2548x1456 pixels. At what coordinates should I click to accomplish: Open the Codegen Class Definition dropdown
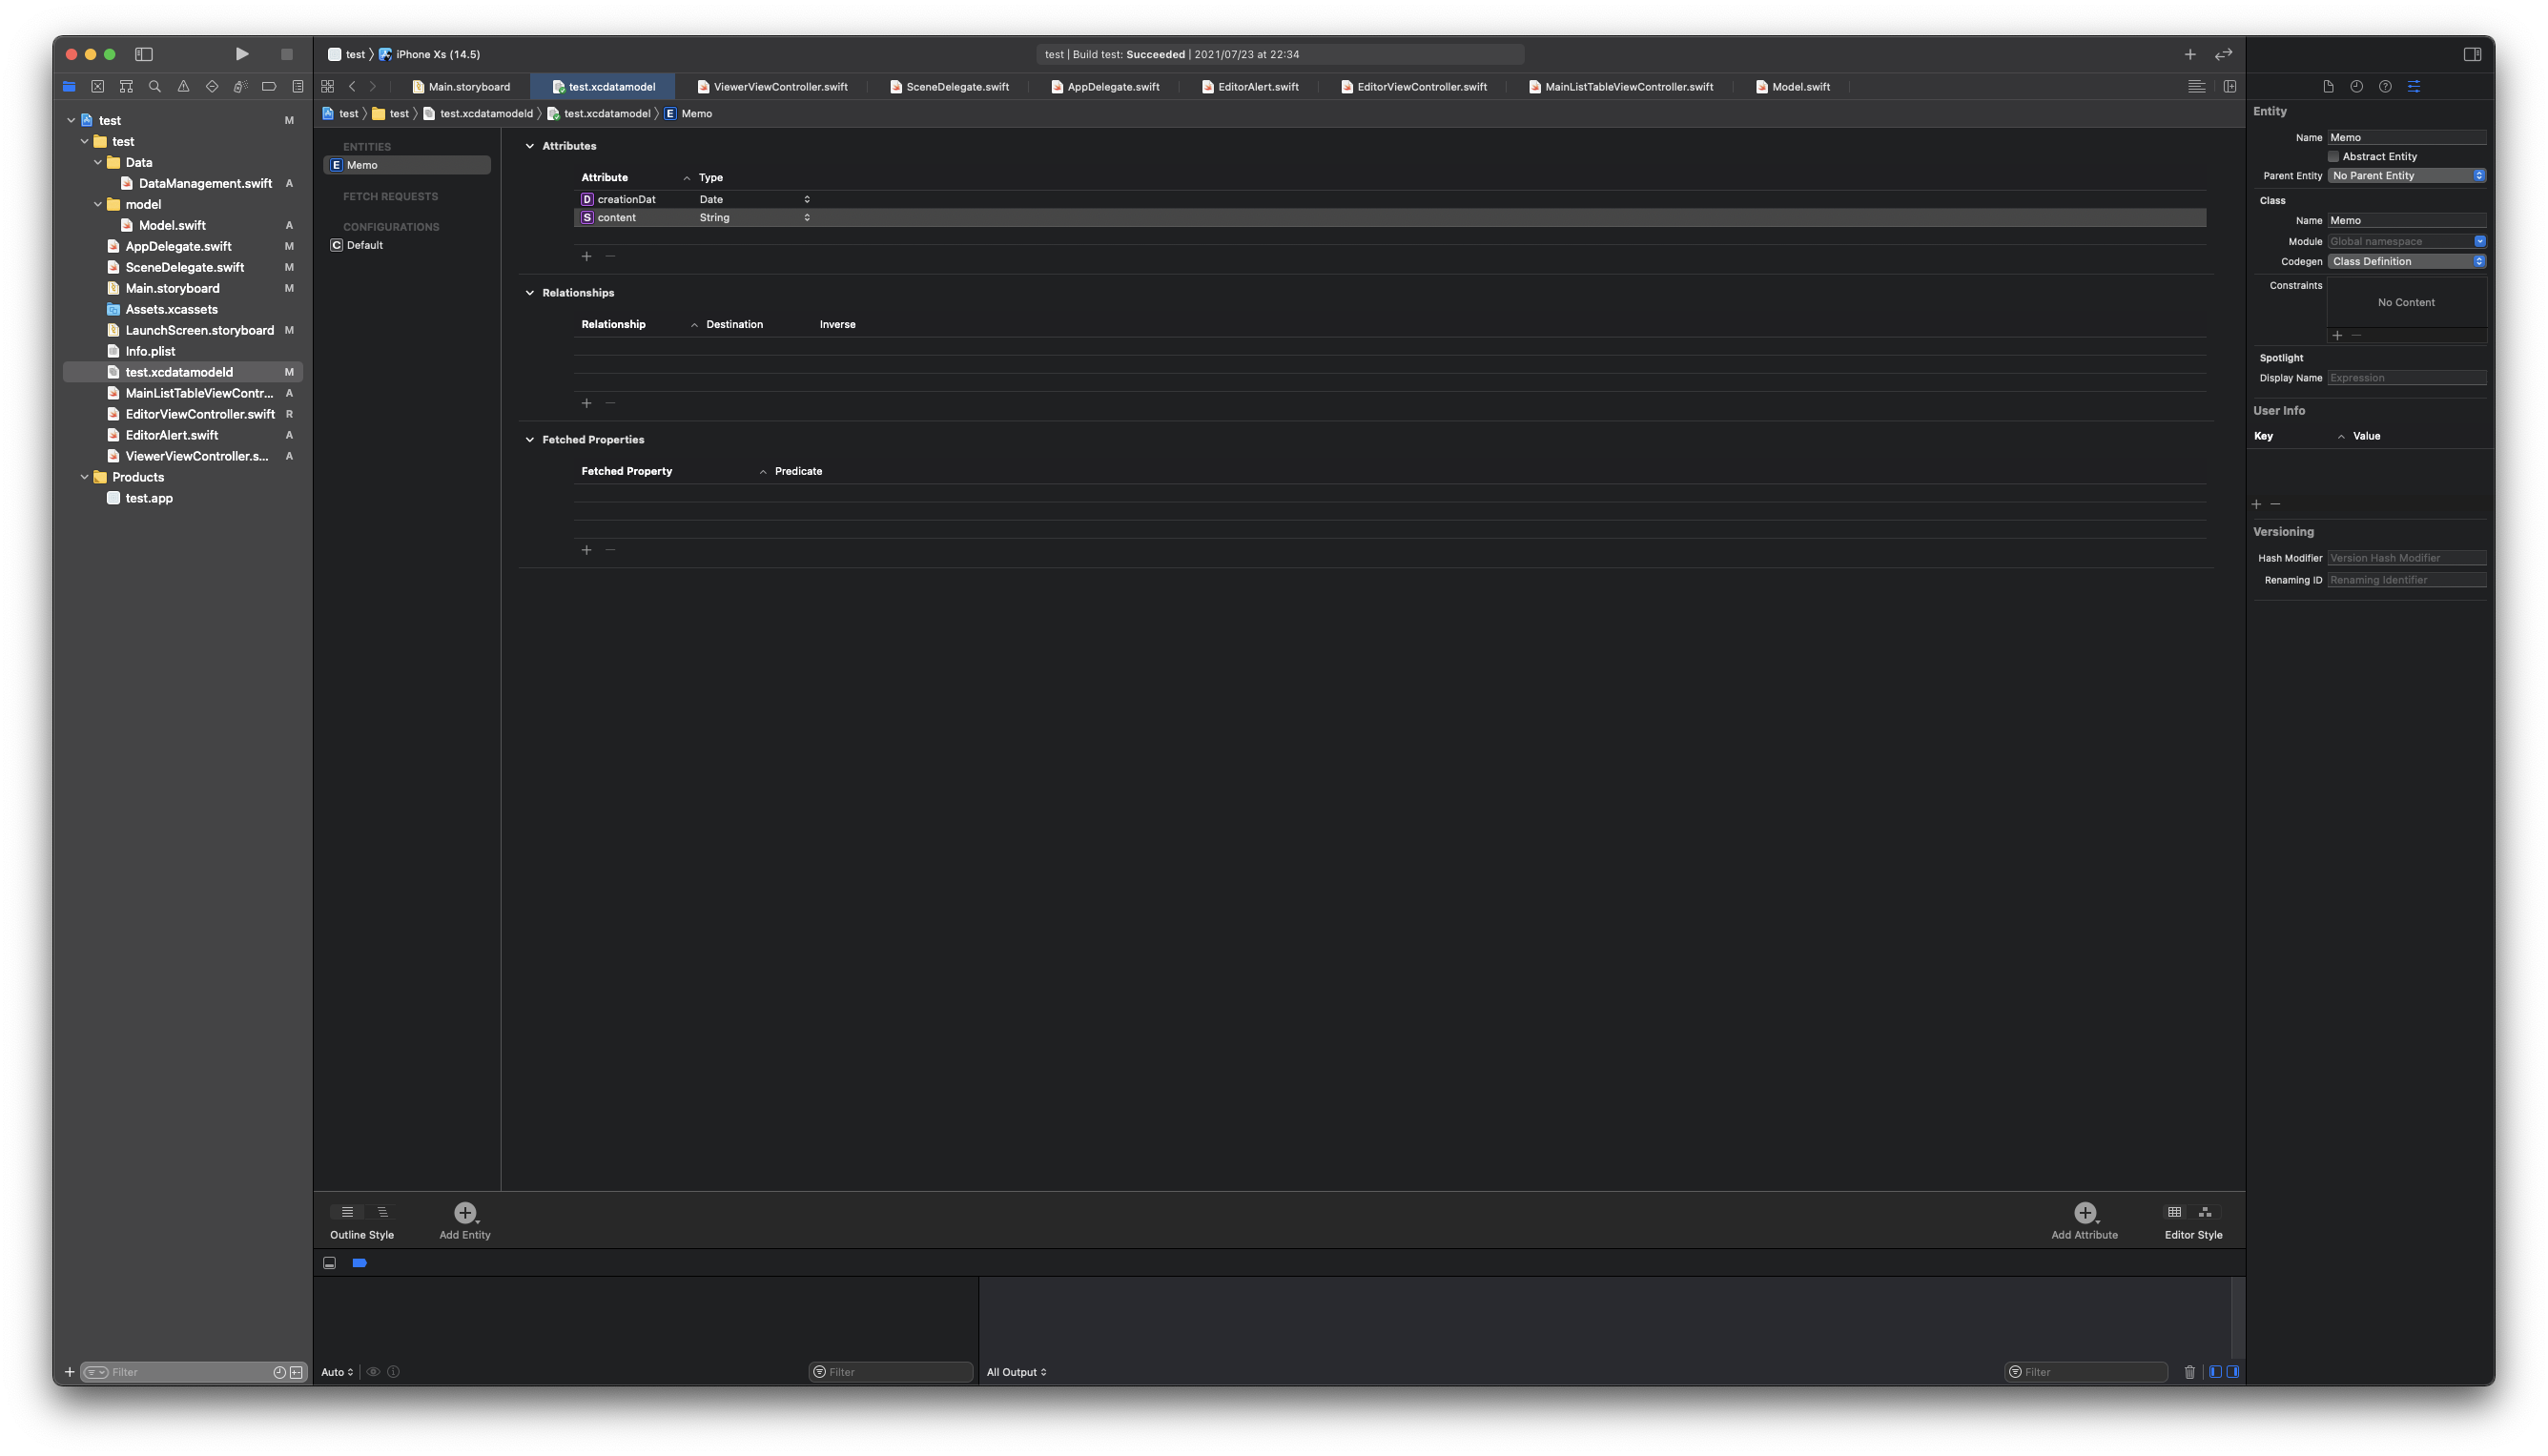[x=2406, y=262]
